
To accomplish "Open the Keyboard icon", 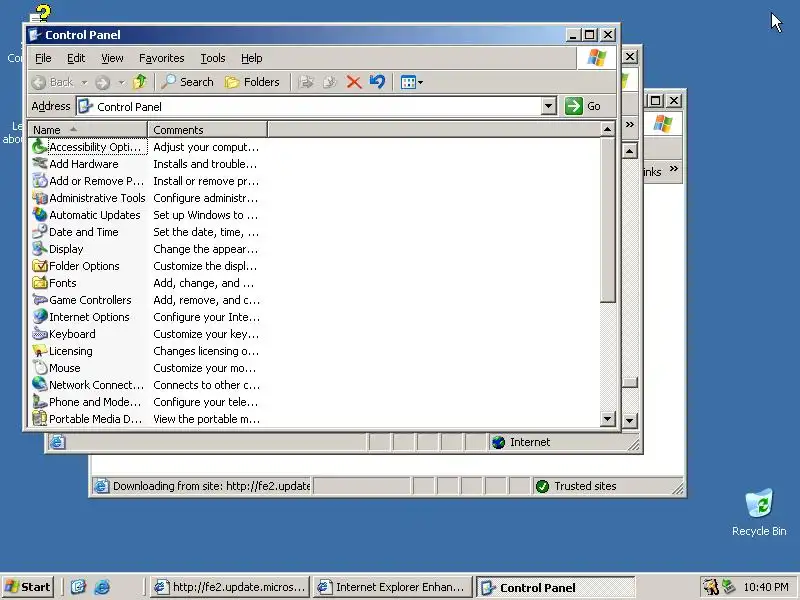I will (39, 334).
